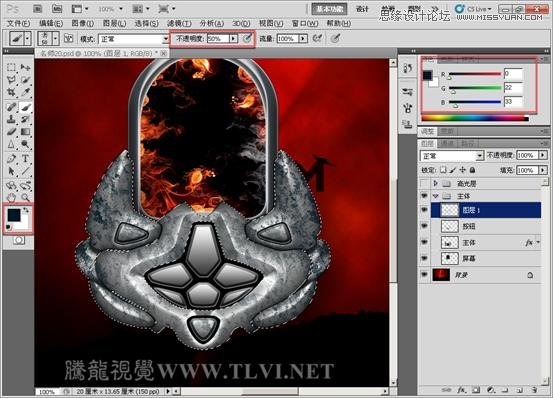The image size is (553, 398).
Task: Open the History panel icon
Action: pos(408,68)
